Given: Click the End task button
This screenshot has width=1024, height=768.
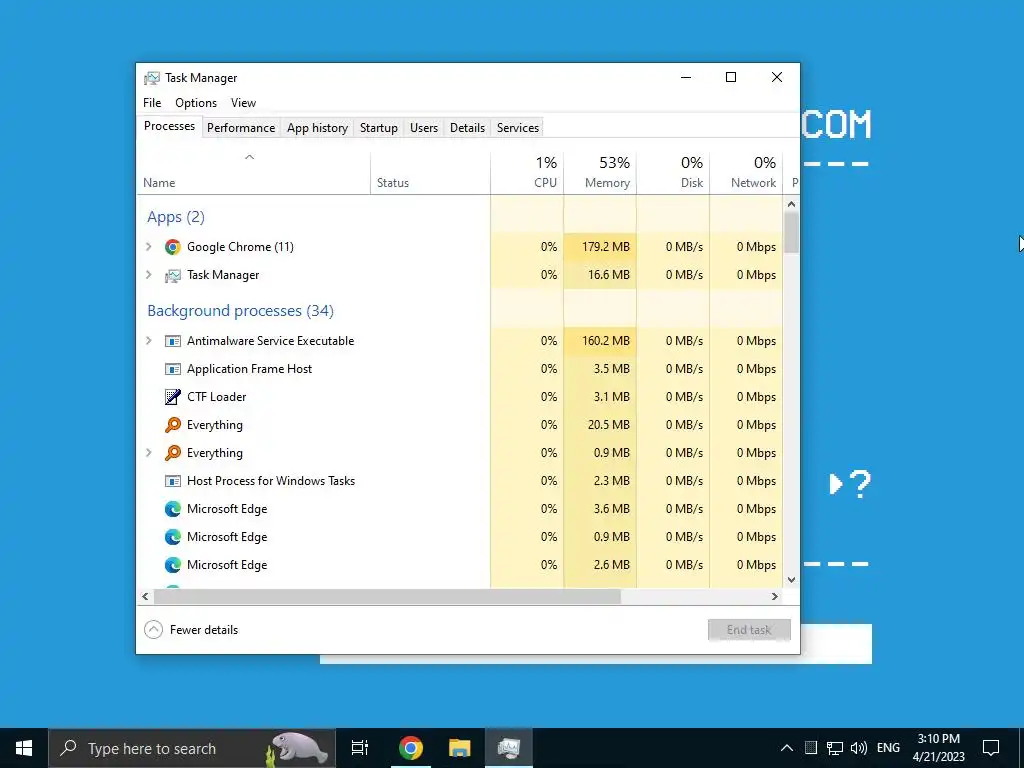Looking at the screenshot, I should tap(749, 630).
